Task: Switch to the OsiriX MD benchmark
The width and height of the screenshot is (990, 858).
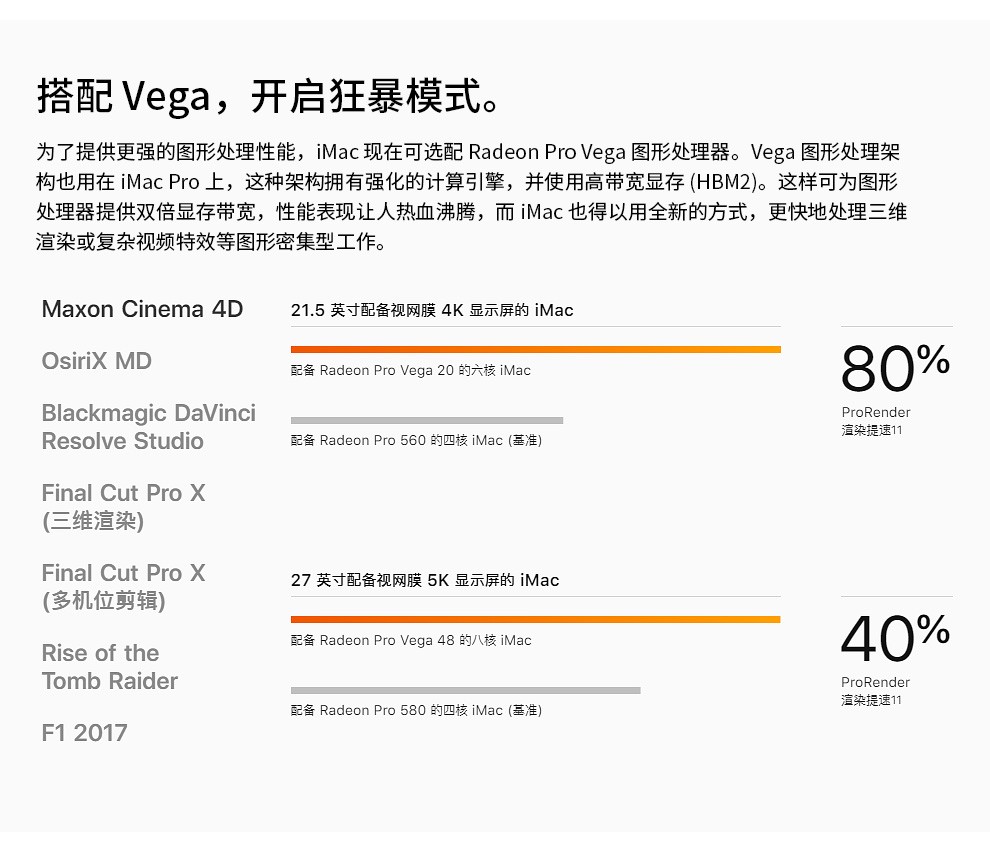Action: coord(97,361)
